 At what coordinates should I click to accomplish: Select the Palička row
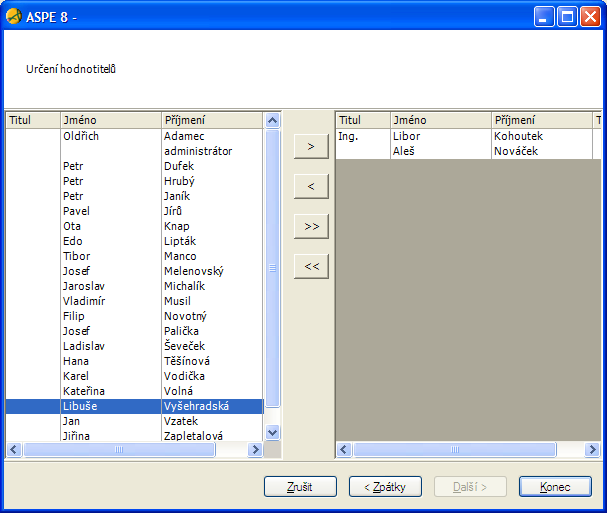click(x=134, y=331)
